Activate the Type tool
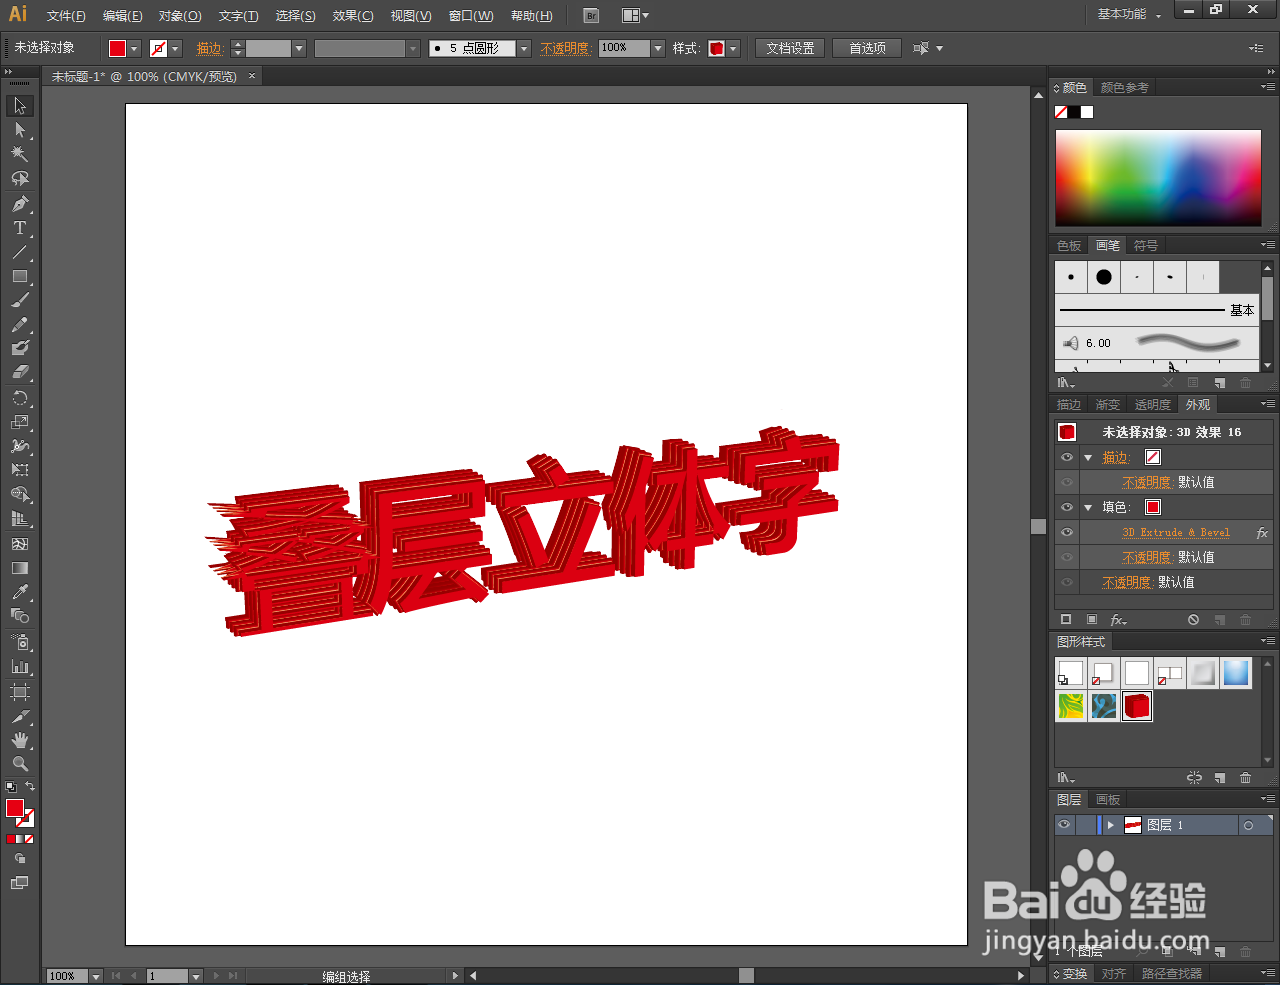Screen dimensions: 1280x985 pyautogui.click(x=18, y=227)
